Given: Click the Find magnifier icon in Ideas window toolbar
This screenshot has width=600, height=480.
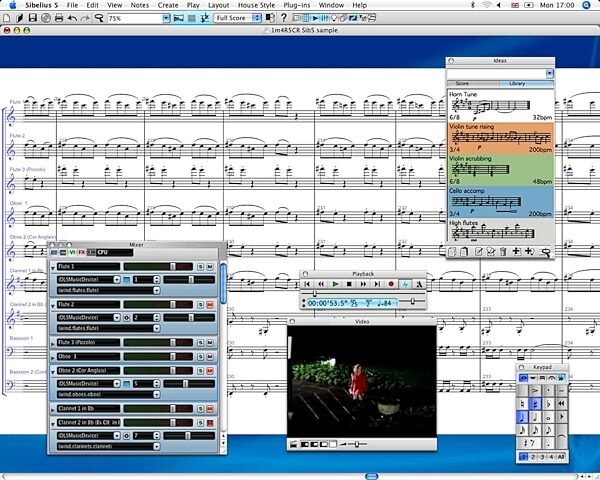Looking at the screenshot, I should (x=545, y=251).
